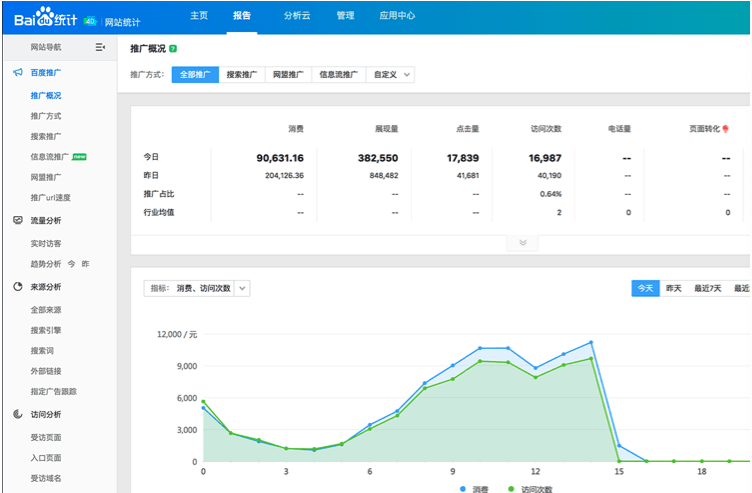Click the green chart point at hour 0
The image size is (752, 493).
(x=203, y=402)
